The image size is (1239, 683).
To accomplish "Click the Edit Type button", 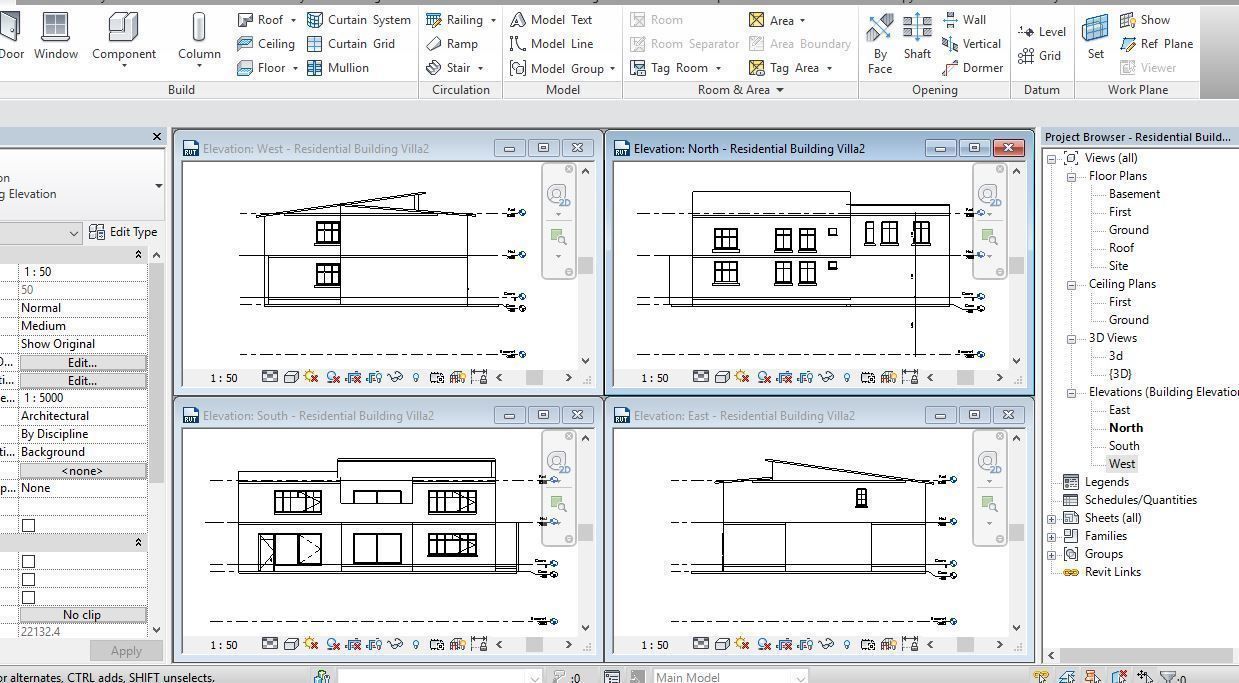I will tap(123, 232).
